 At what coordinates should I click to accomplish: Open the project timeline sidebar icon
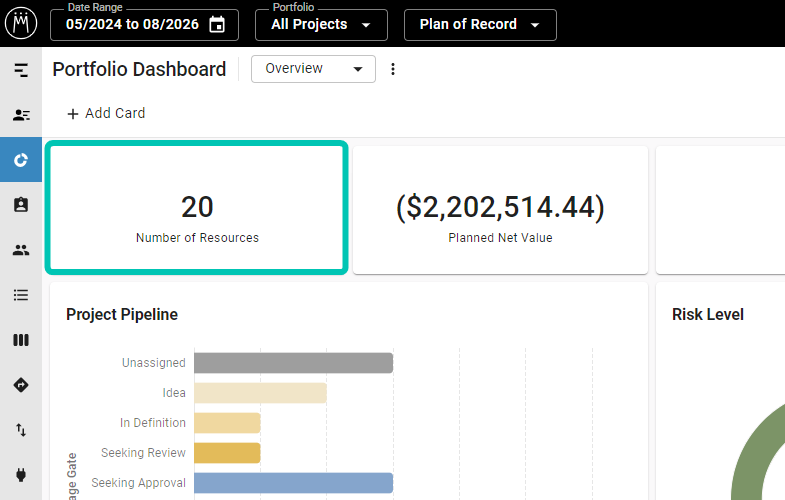pos(21,70)
